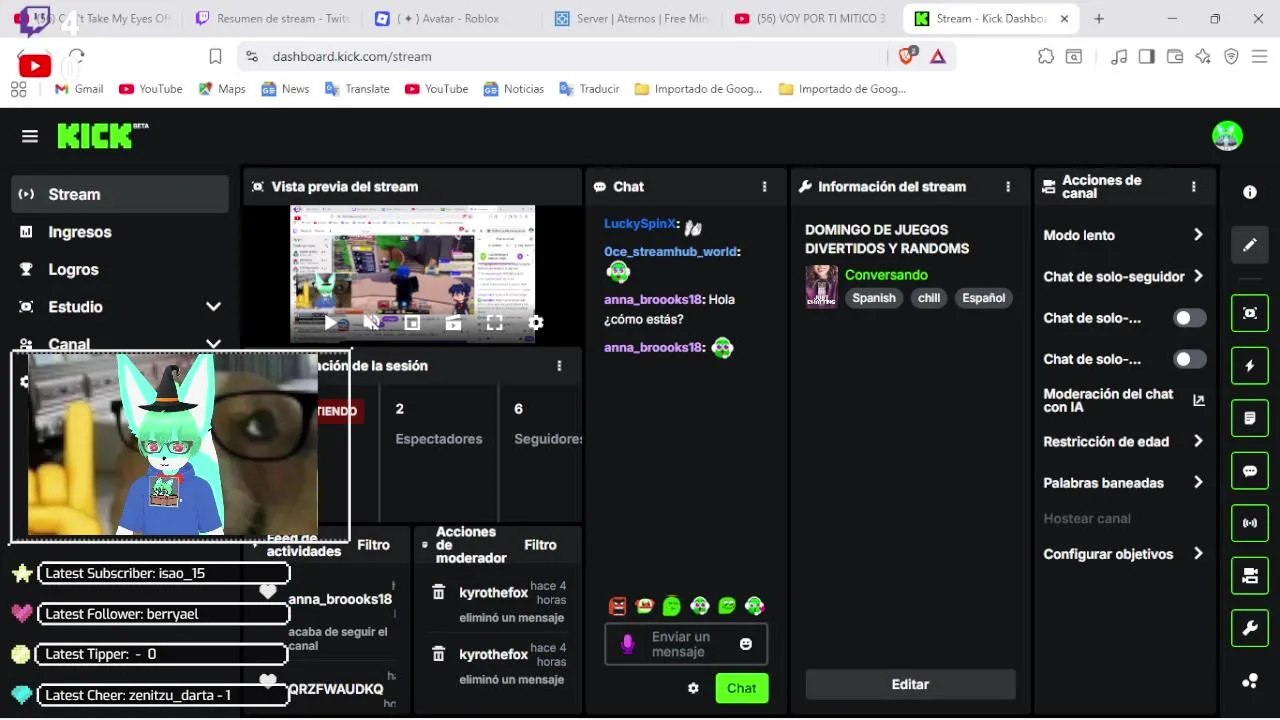Screen dimensions: 1280x720
Task: Select Ingresos in the left sidebar
Action: (x=120, y=232)
